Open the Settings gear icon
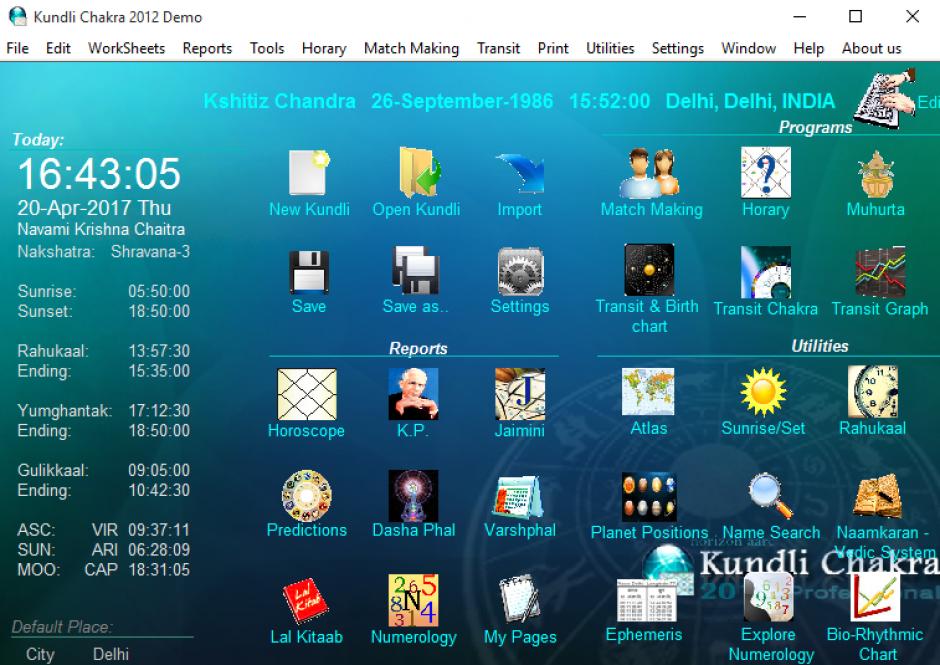Viewport: 940px width, 665px height. pyautogui.click(x=520, y=272)
